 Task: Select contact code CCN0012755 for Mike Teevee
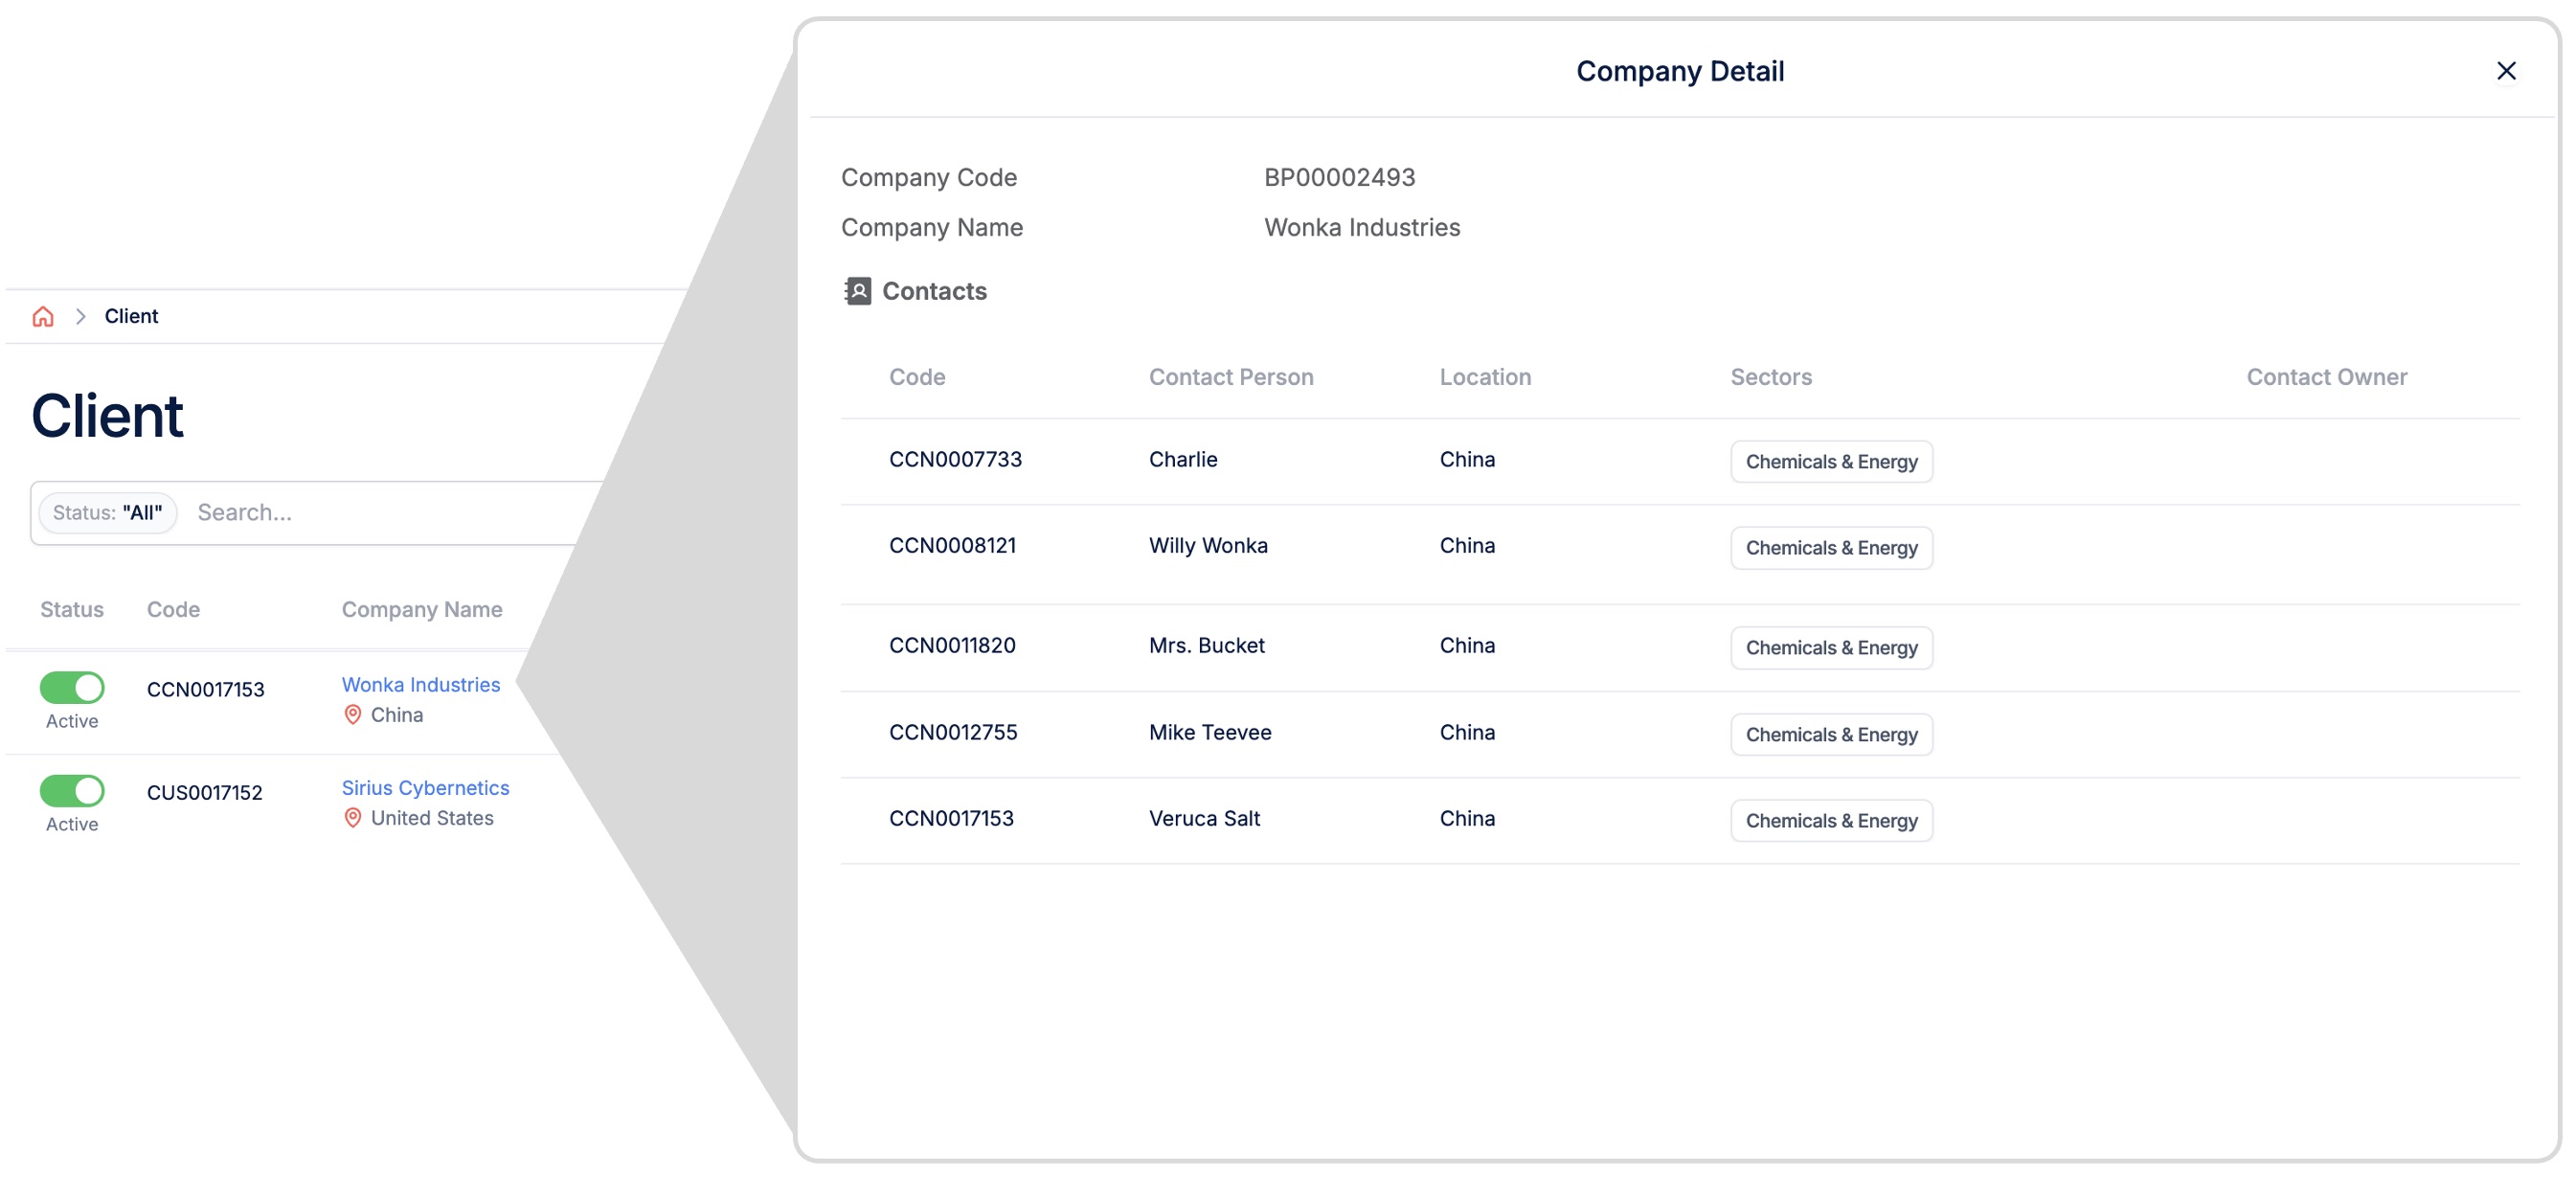coord(952,732)
